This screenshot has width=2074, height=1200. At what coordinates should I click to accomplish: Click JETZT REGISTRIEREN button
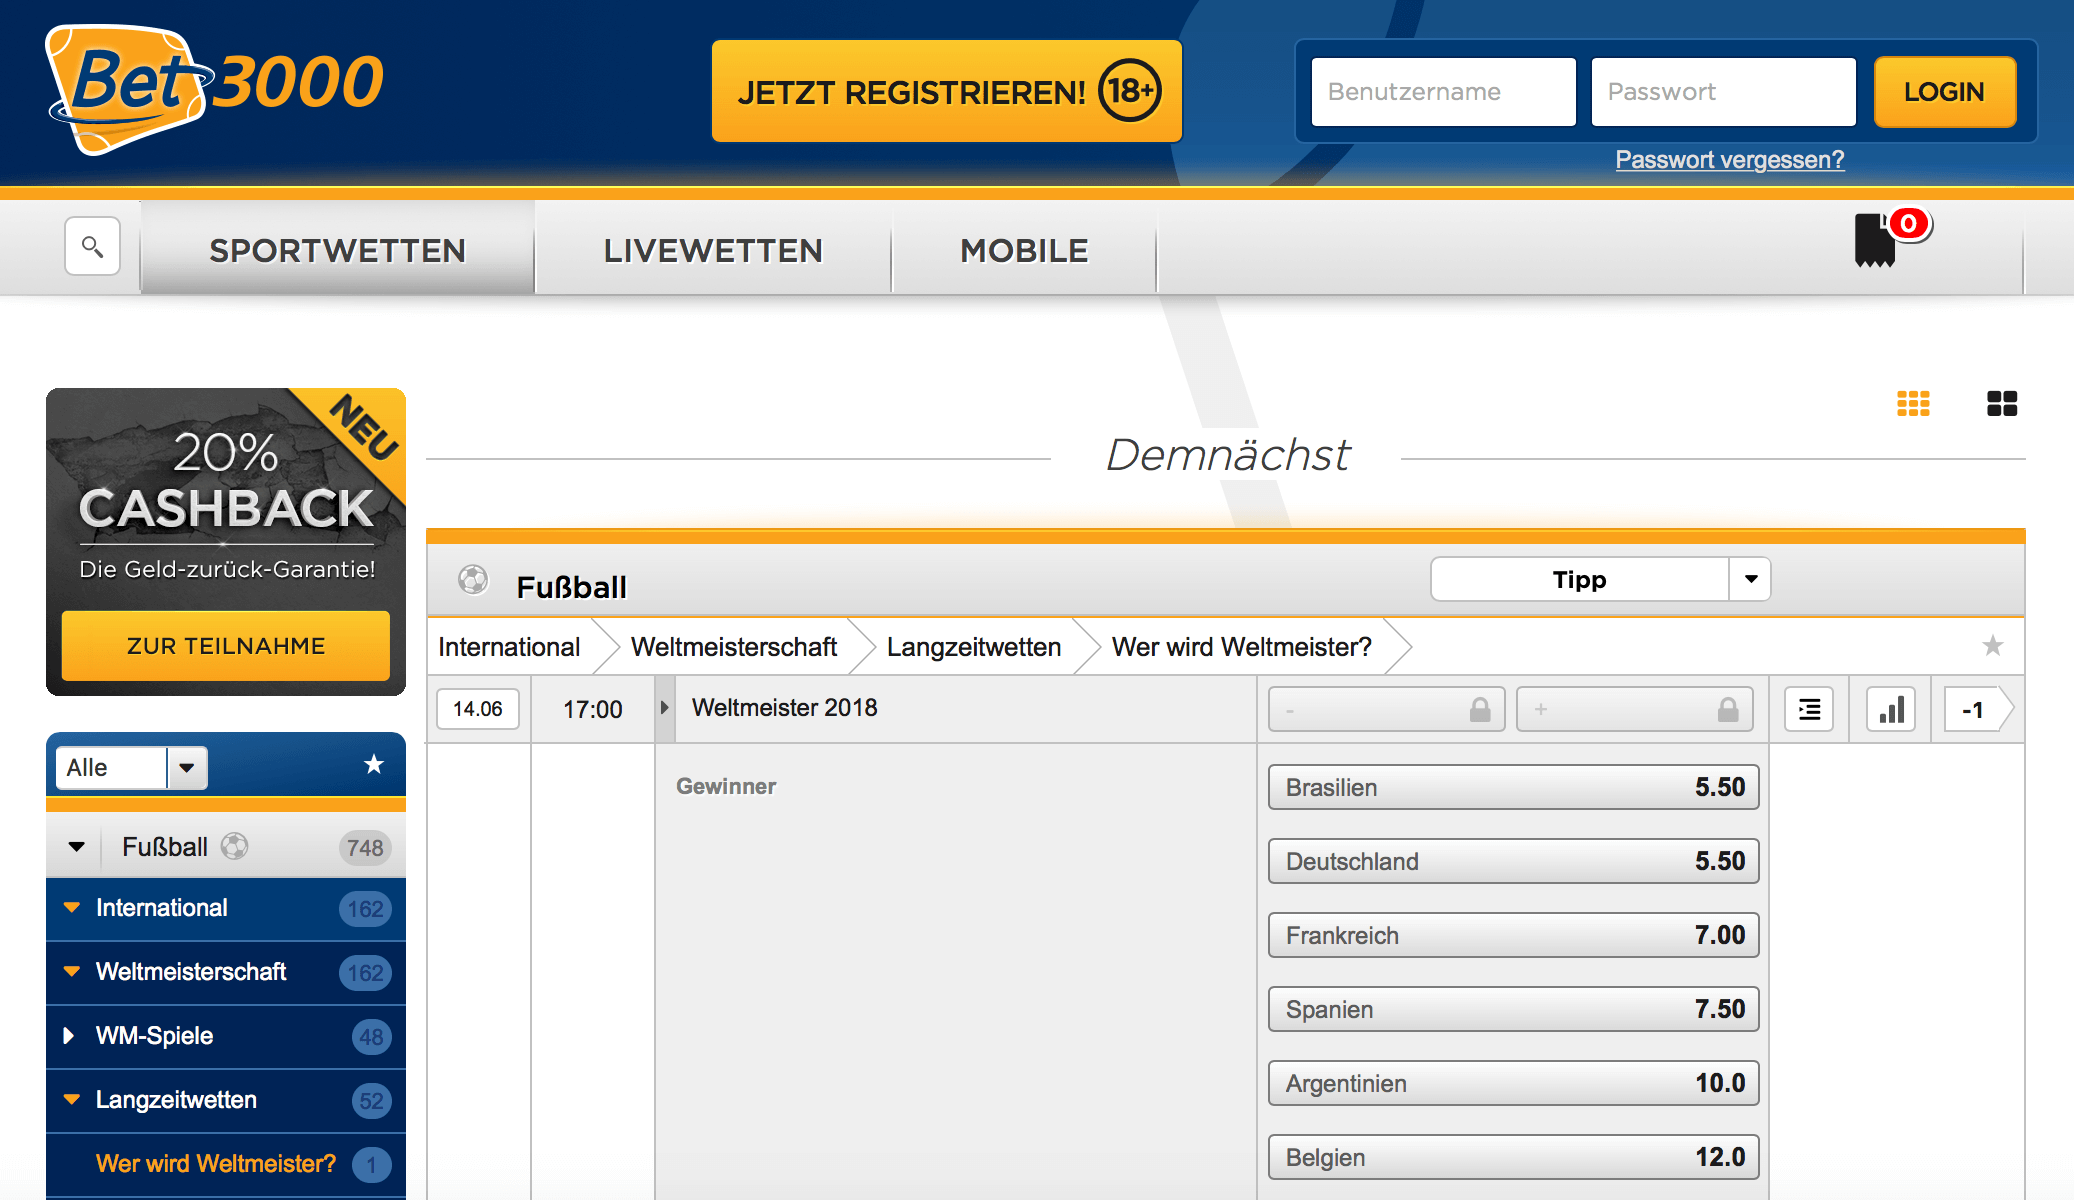click(x=947, y=91)
